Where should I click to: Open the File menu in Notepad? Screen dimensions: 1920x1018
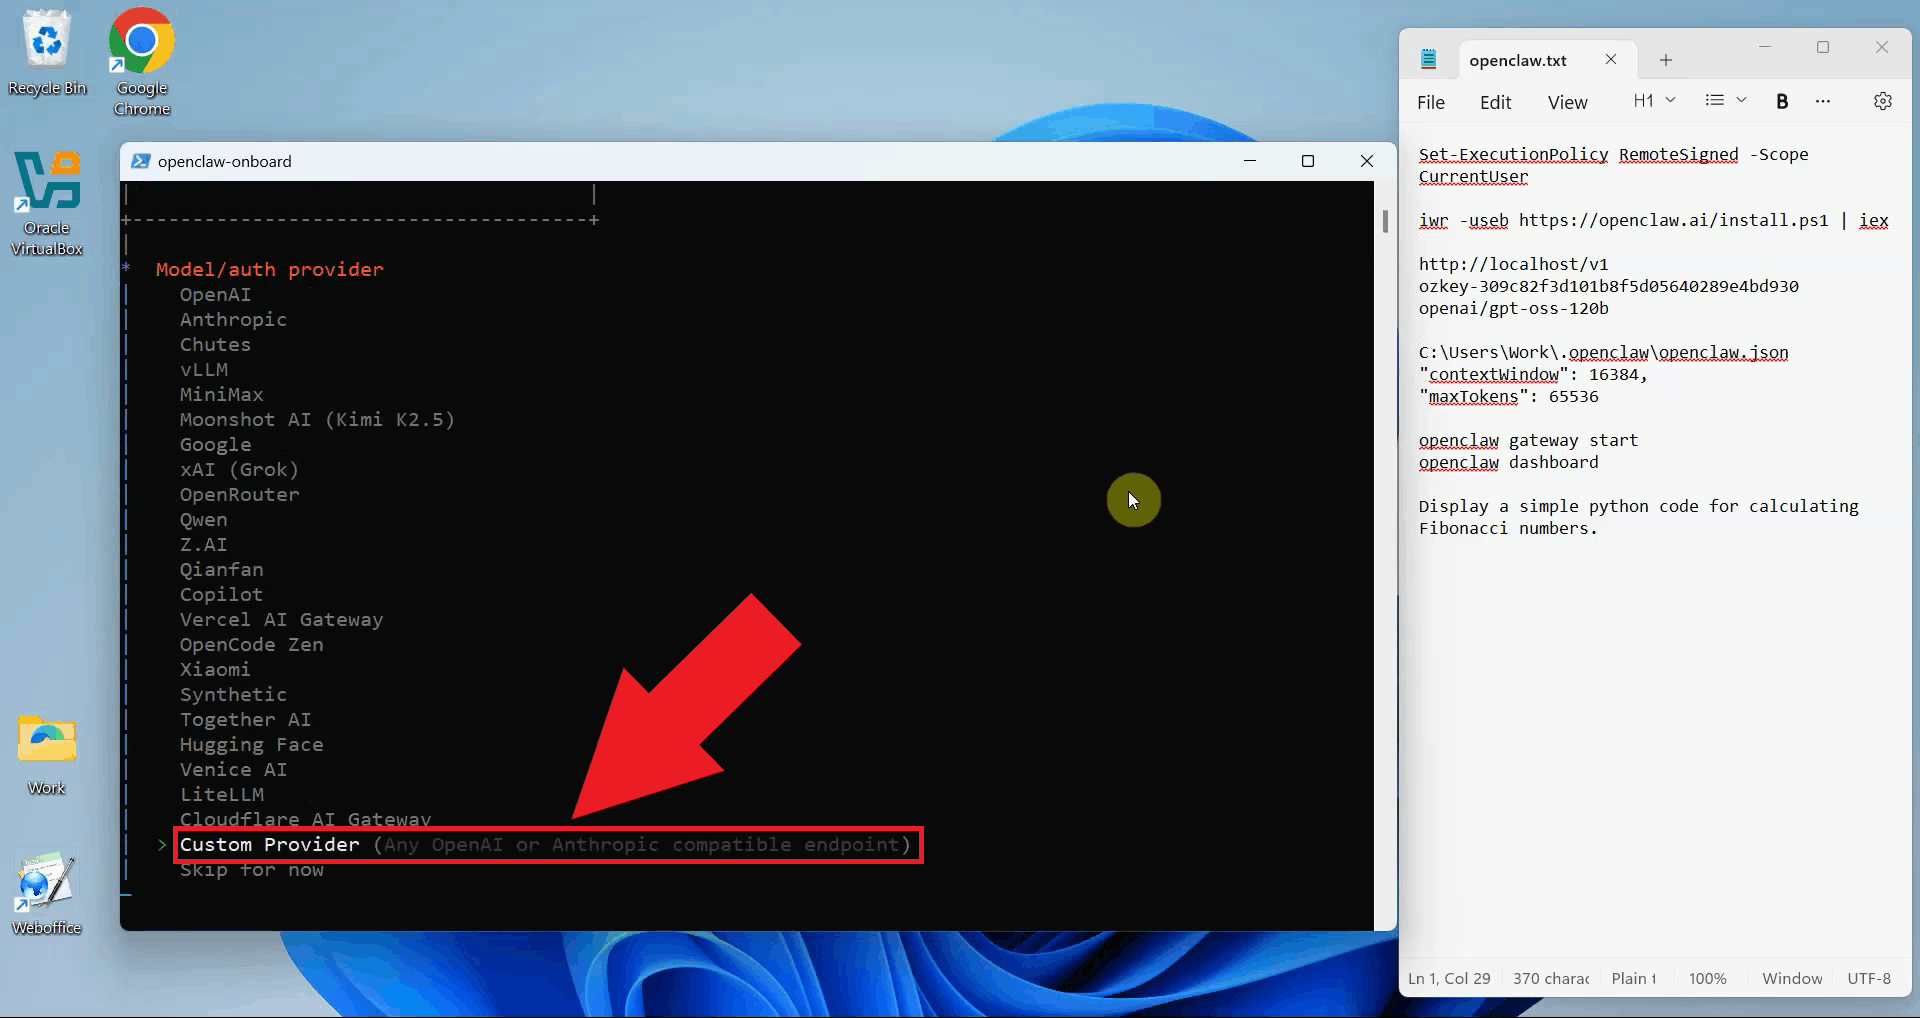pos(1430,102)
